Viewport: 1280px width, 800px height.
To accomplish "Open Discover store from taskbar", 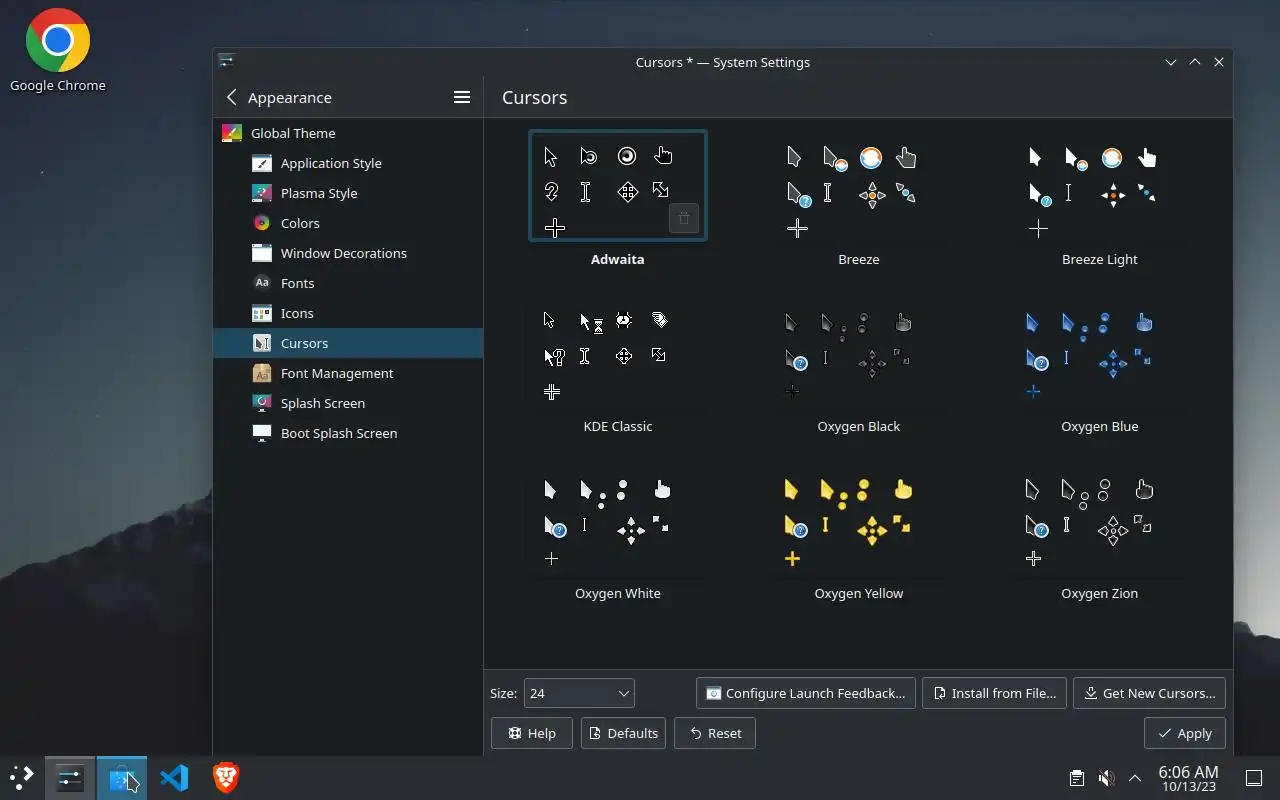I will click(x=122, y=778).
